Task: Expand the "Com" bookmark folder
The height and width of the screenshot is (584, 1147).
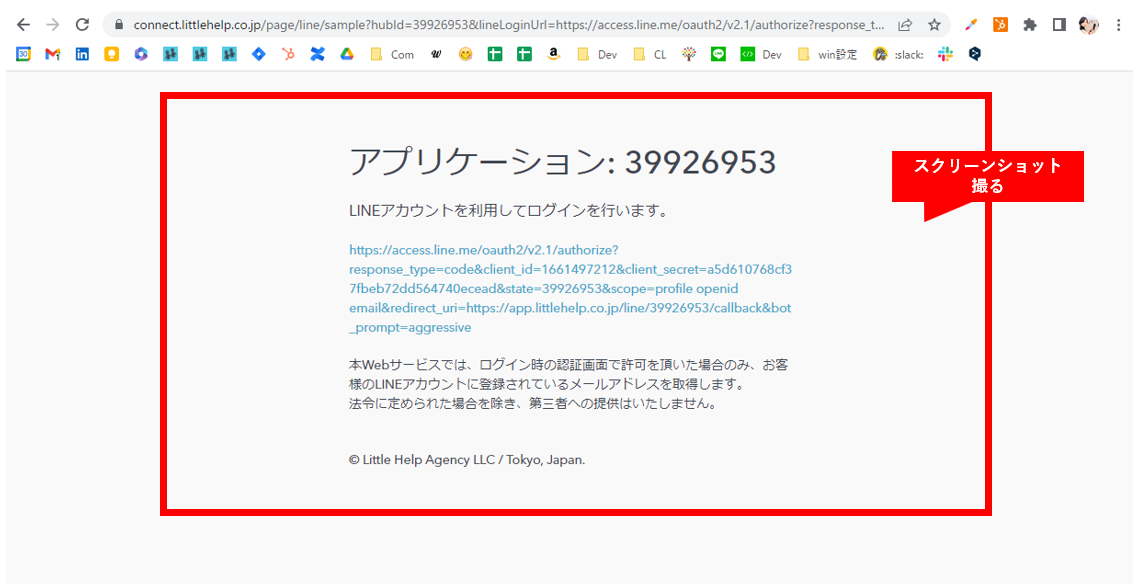Action: tap(392, 55)
